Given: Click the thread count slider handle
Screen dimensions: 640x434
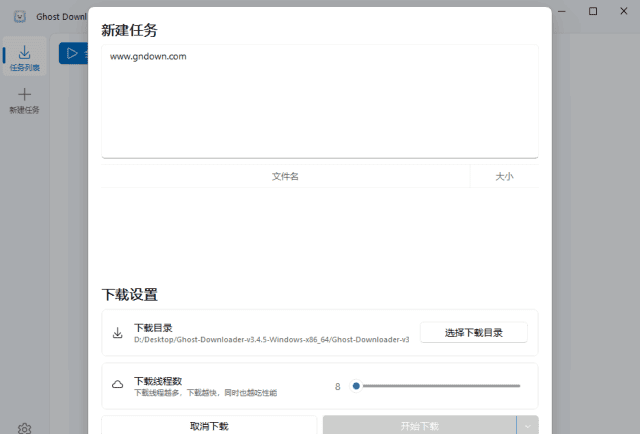Looking at the screenshot, I should [x=356, y=386].
